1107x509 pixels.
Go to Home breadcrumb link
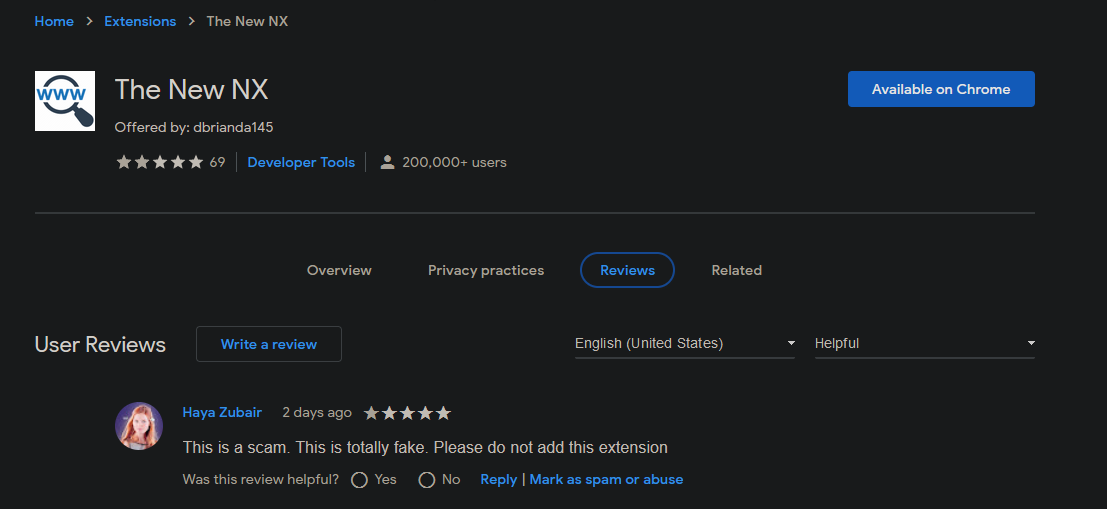point(54,21)
